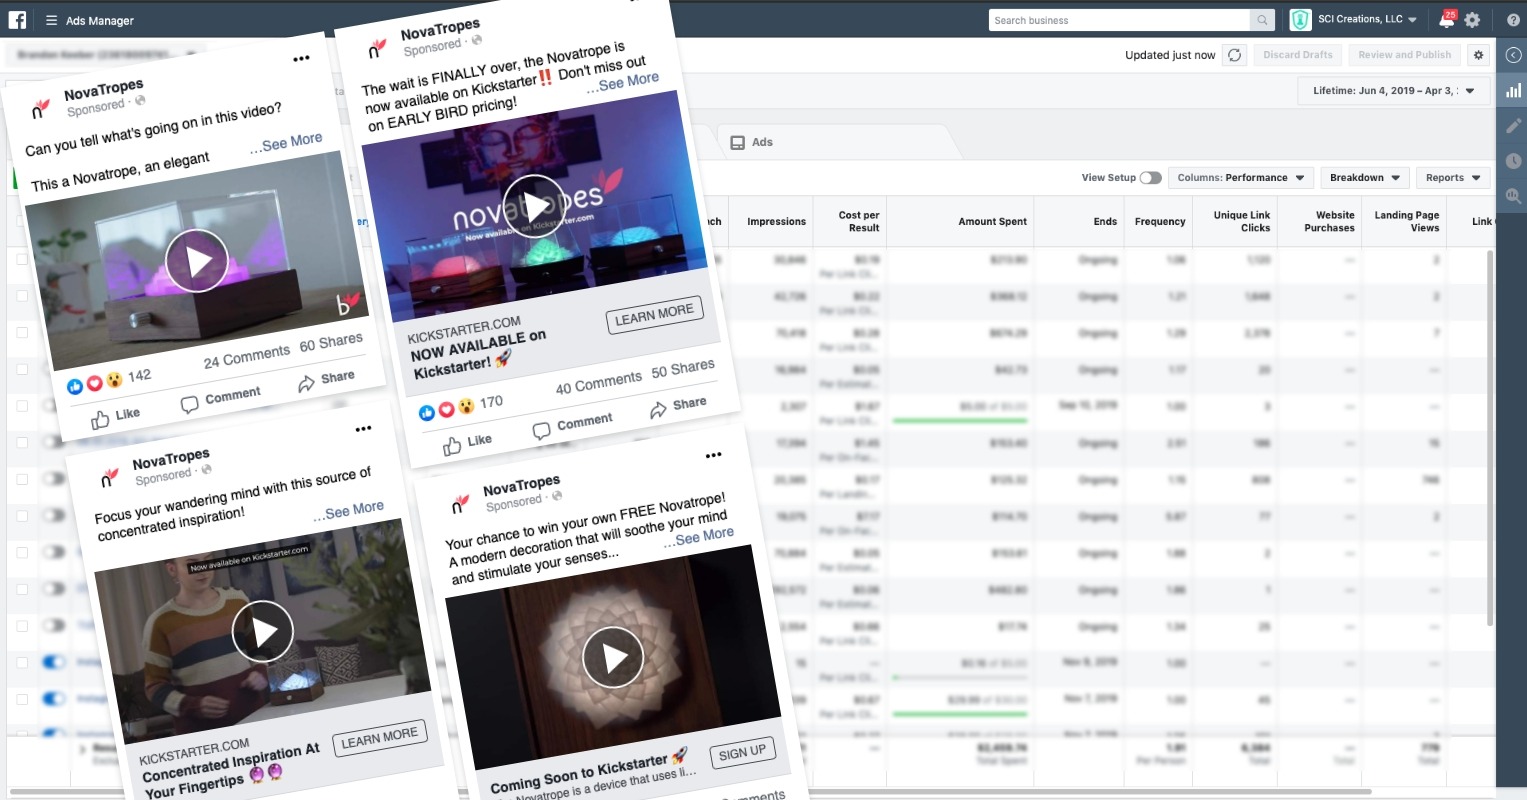Click SIGN UP on 'Coming Soon to Kickstarter' ad

click(742, 752)
